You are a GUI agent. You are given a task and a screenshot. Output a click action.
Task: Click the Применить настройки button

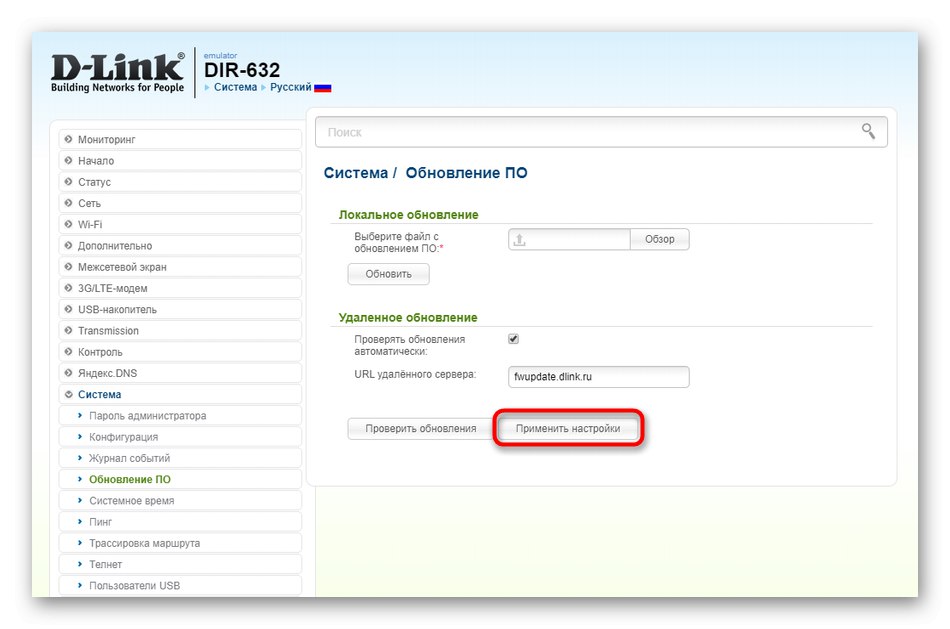click(x=568, y=428)
